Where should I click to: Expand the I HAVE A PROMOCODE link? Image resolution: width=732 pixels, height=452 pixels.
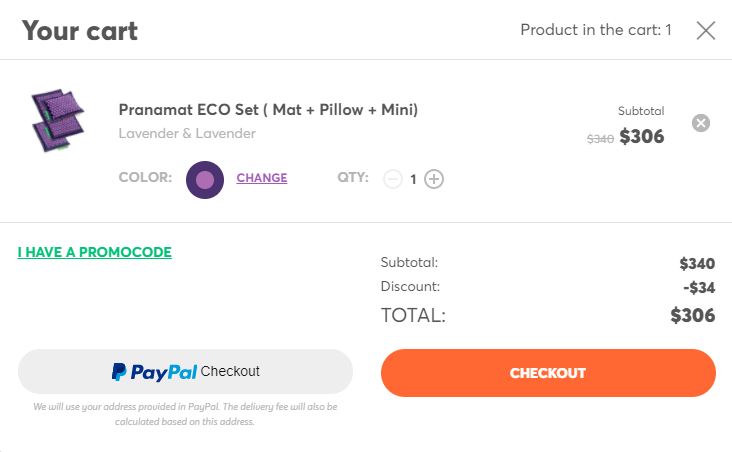[x=95, y=252]
